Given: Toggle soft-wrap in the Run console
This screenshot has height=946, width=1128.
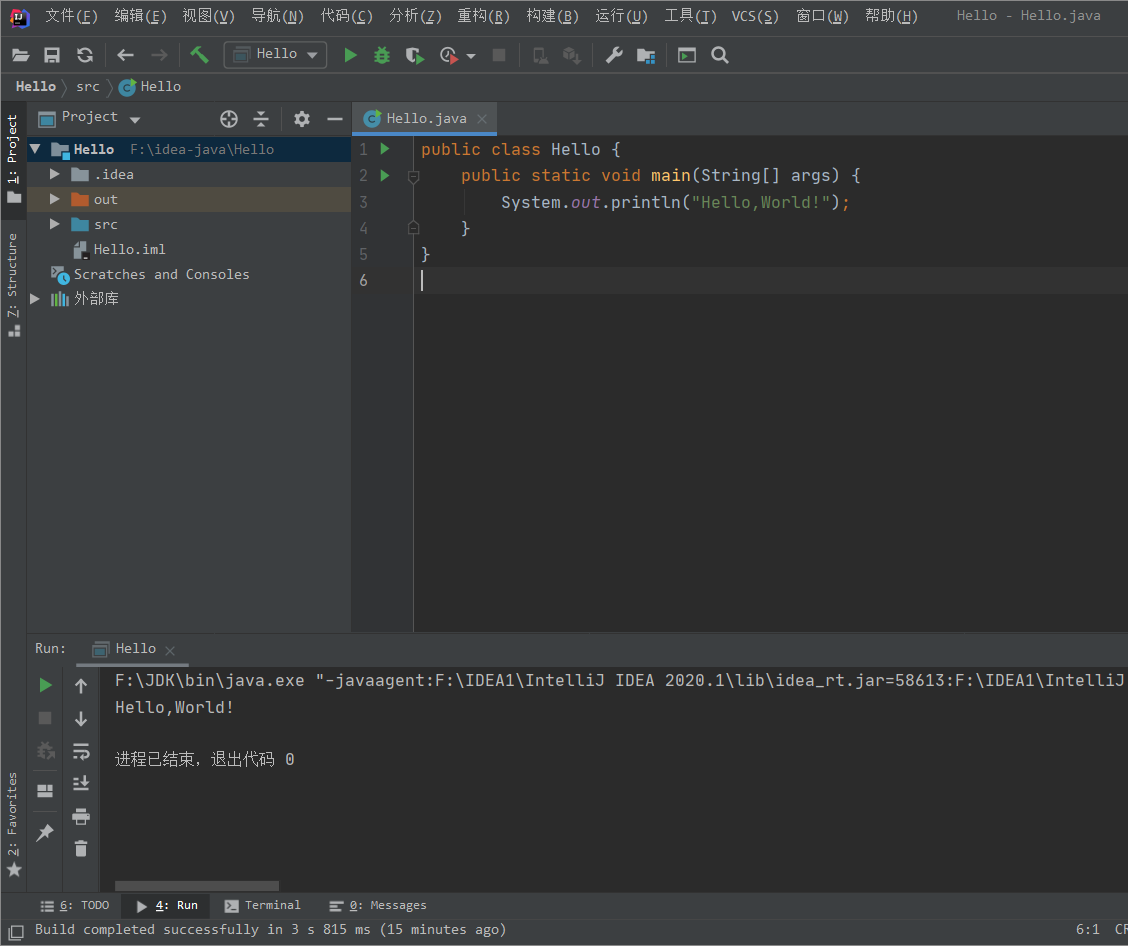Looking at the screenshot, I should pyautogui.click(x=81, y=751).
